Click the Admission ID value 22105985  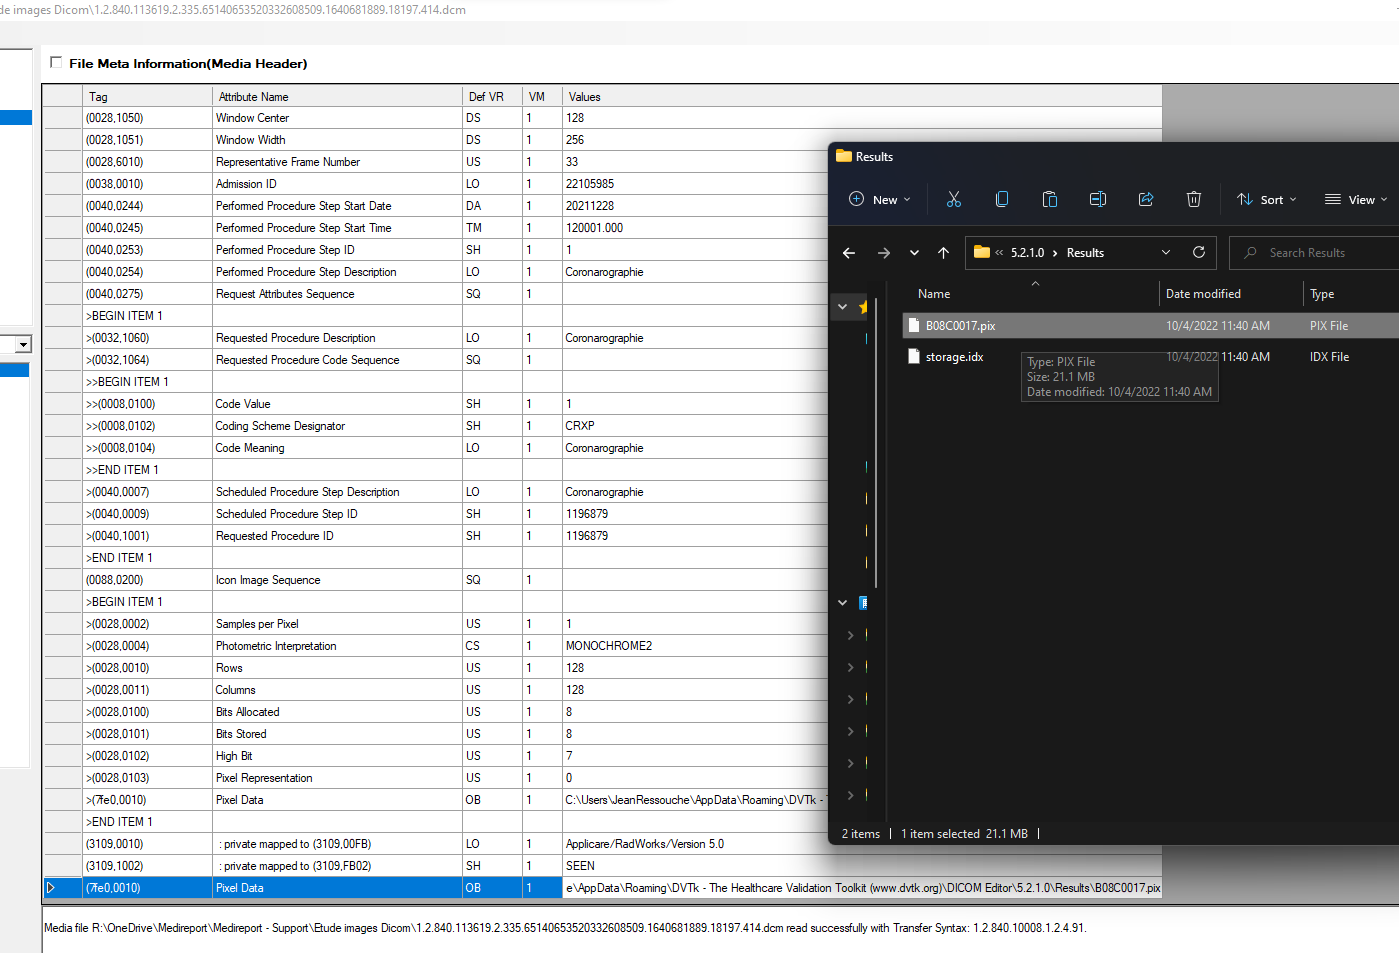(590, 184)
